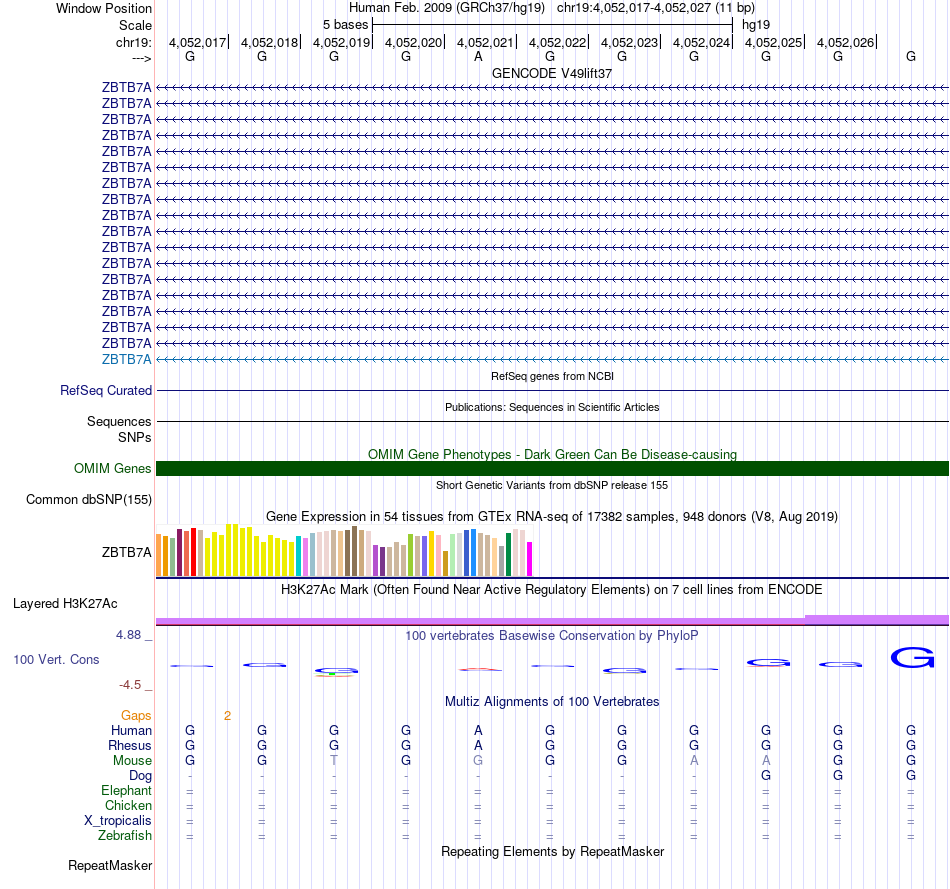Click the A base in the reference sequence
950x889 pixels.
[x=478, y=56]
